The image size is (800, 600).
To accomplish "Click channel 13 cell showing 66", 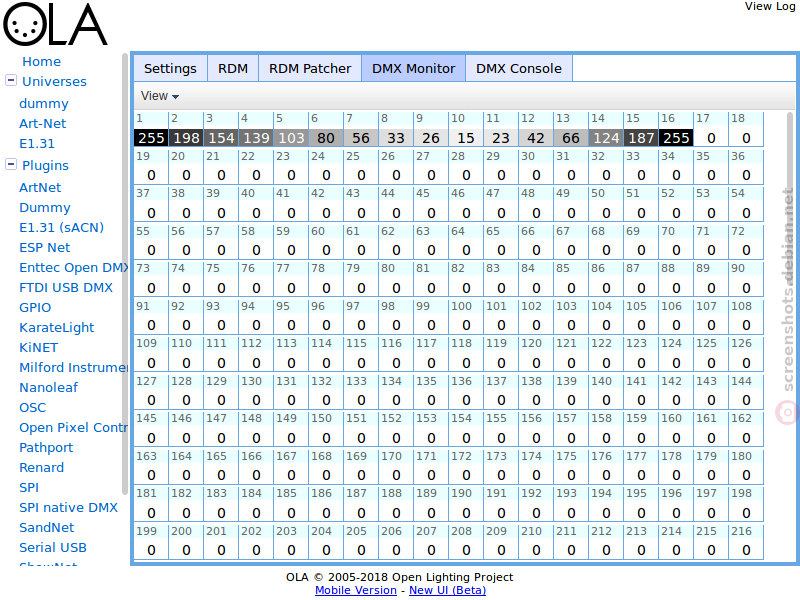I will (x=571, y=129).
